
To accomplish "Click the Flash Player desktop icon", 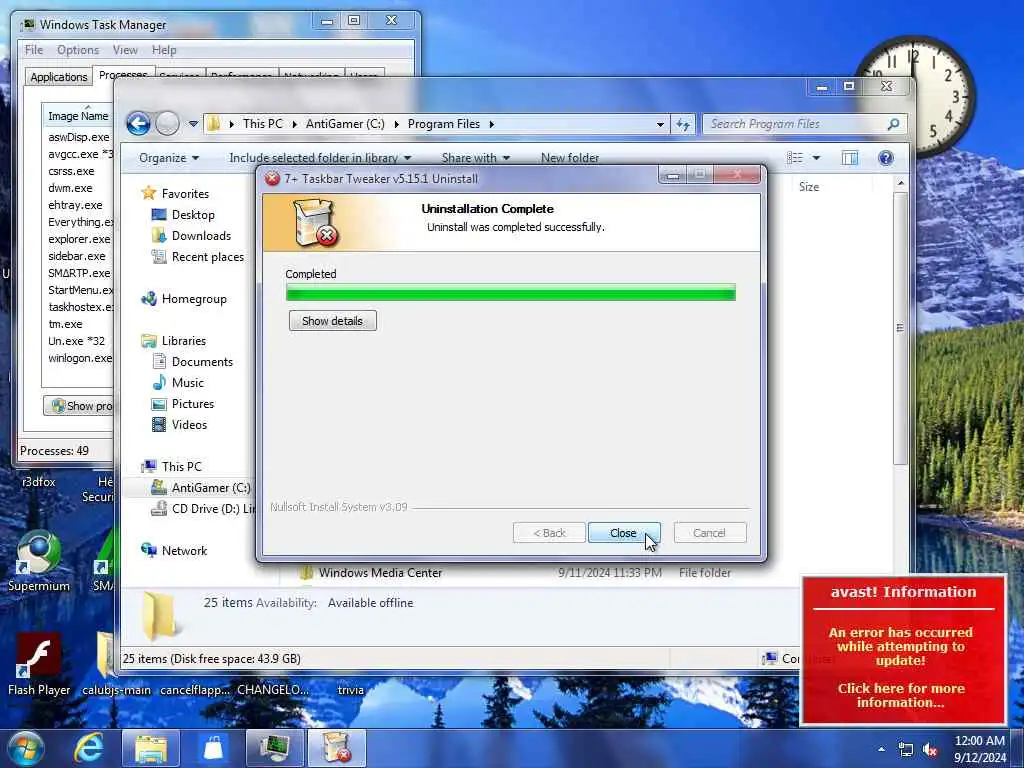I will [x=39, y=663].
